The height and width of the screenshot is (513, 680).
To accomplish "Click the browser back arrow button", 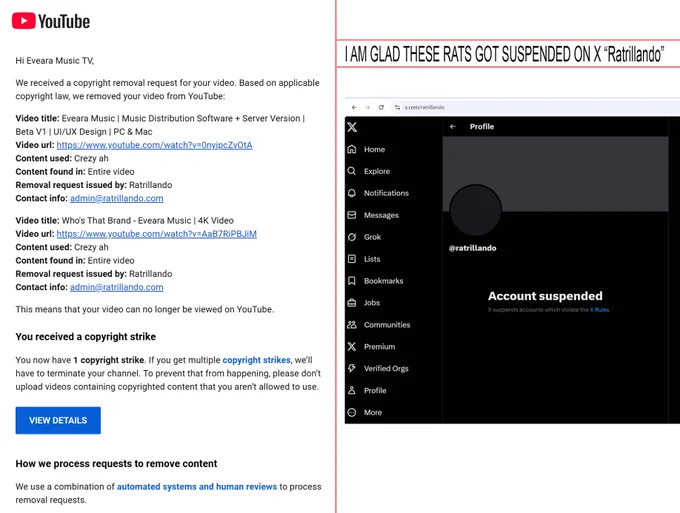I will click(354, 107).
